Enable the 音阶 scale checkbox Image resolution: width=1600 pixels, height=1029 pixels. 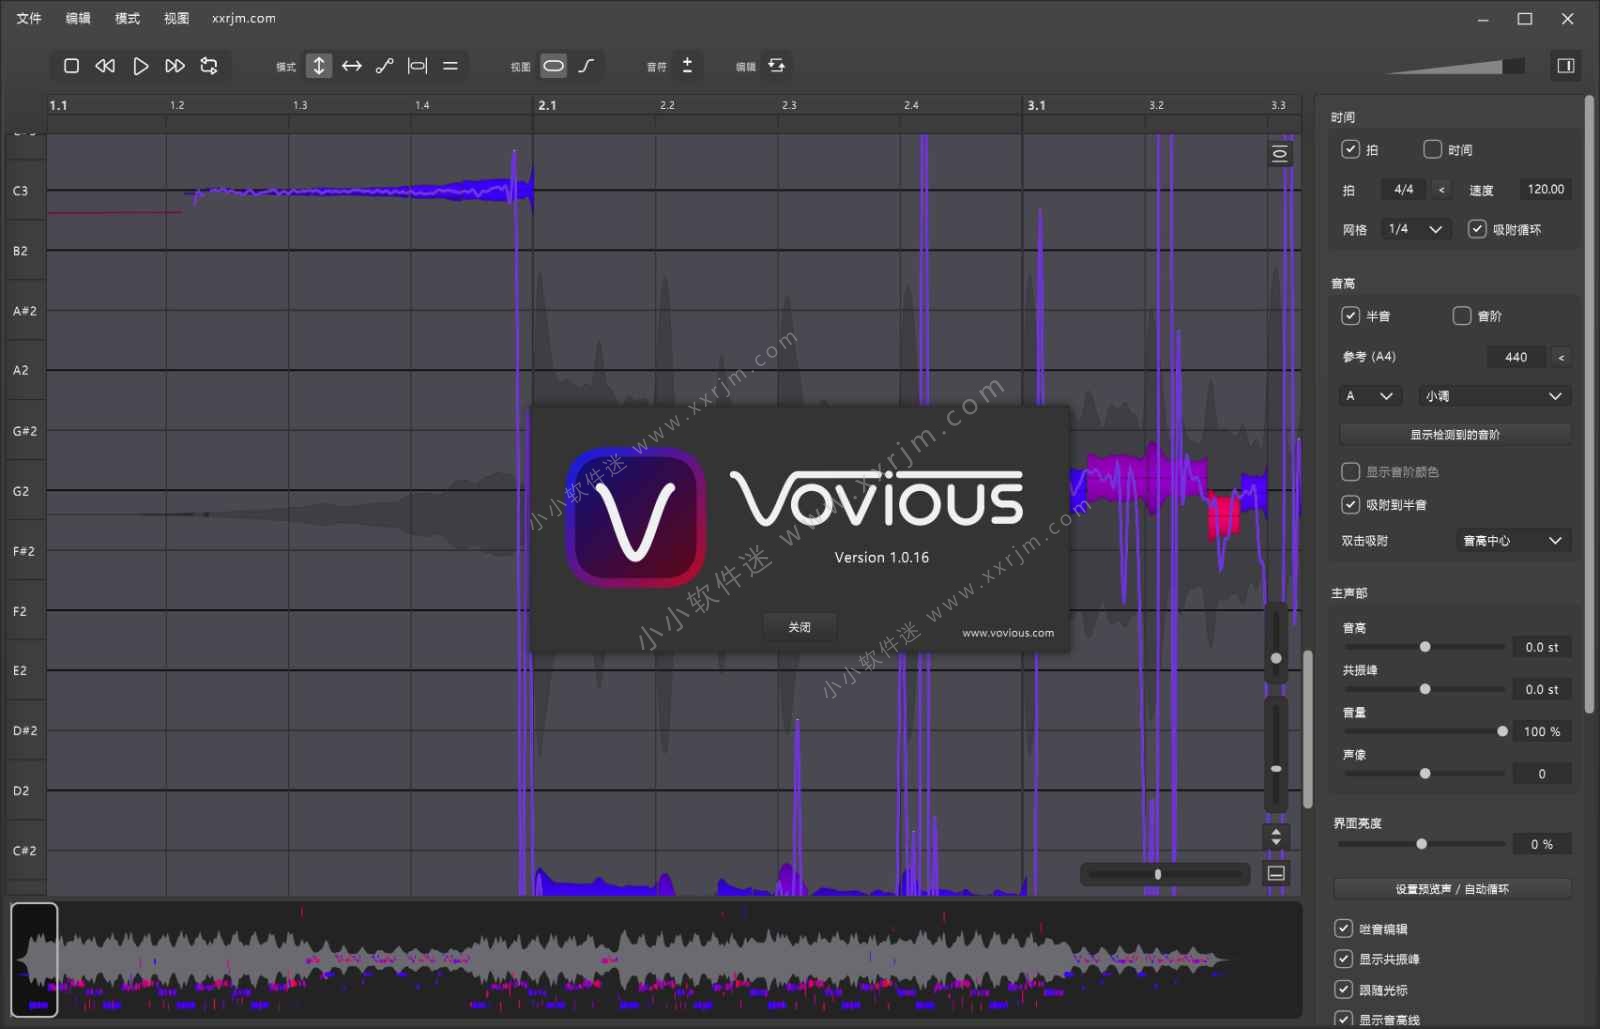1461,316
